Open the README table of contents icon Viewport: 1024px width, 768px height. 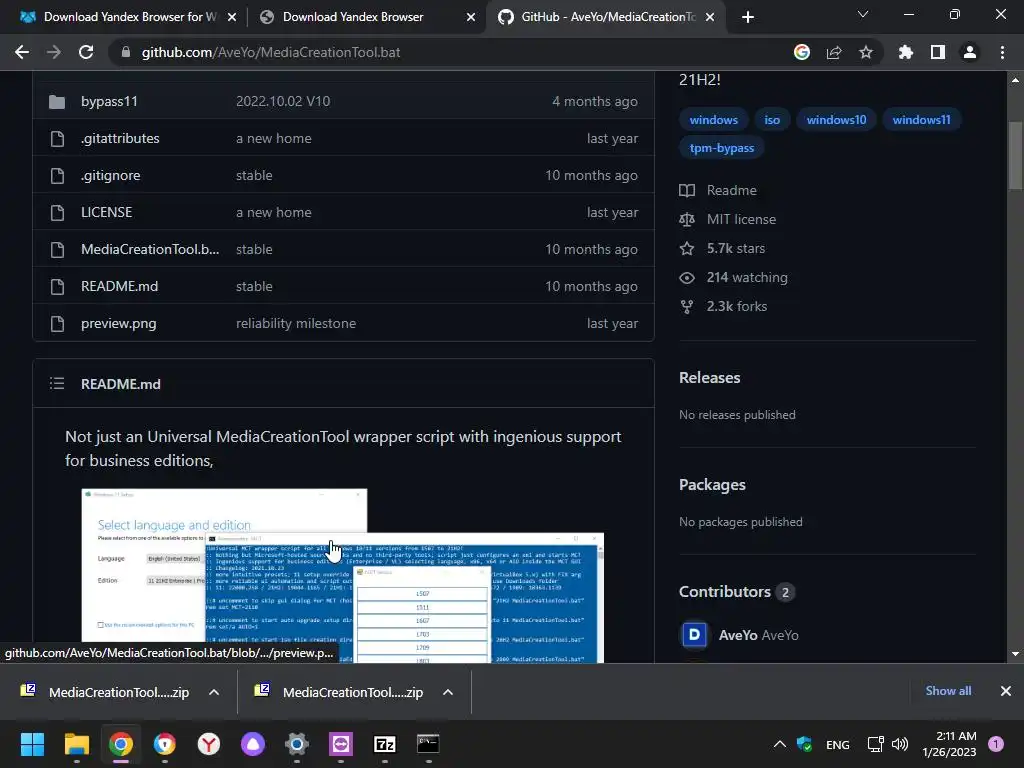57,383
